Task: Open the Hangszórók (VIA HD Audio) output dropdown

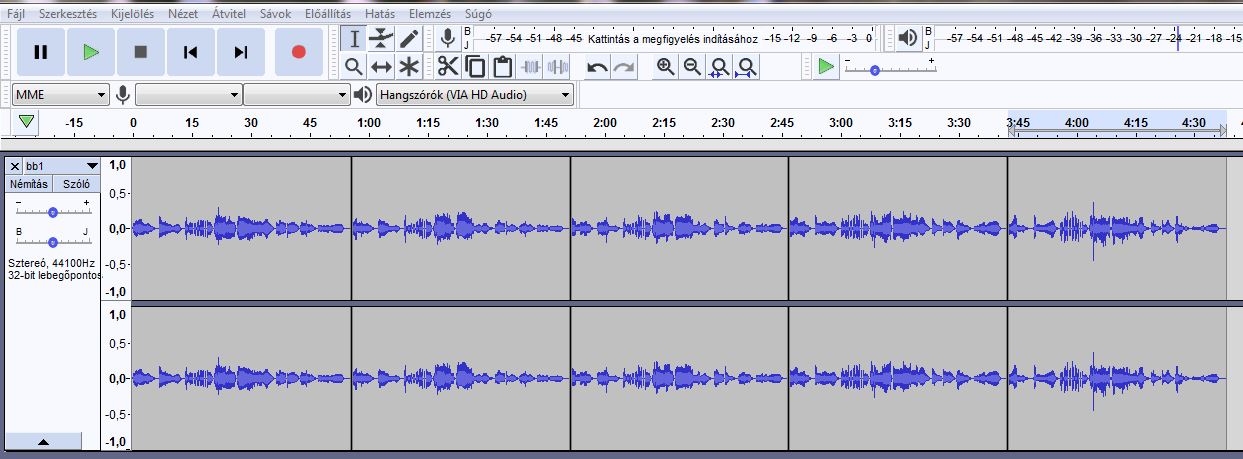Action: 475,95
